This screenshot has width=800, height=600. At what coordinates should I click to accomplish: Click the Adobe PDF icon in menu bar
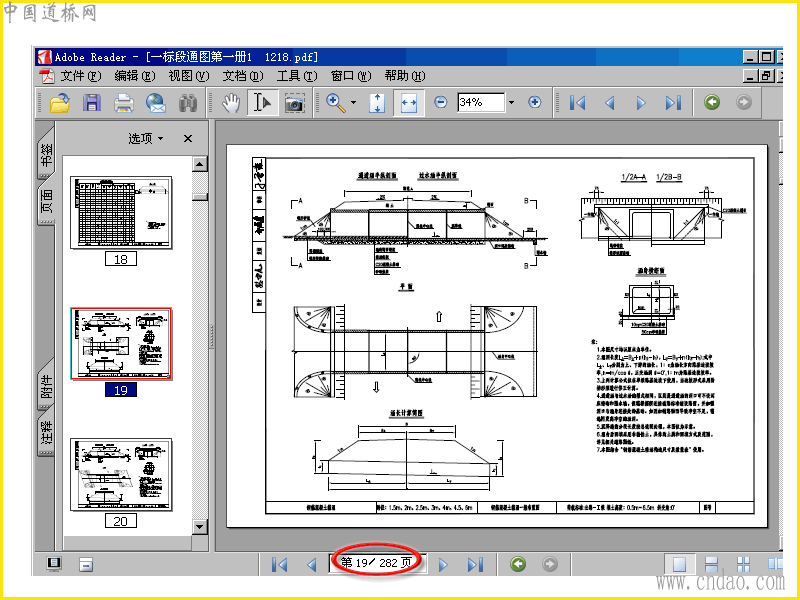click(x=47, y=76)
